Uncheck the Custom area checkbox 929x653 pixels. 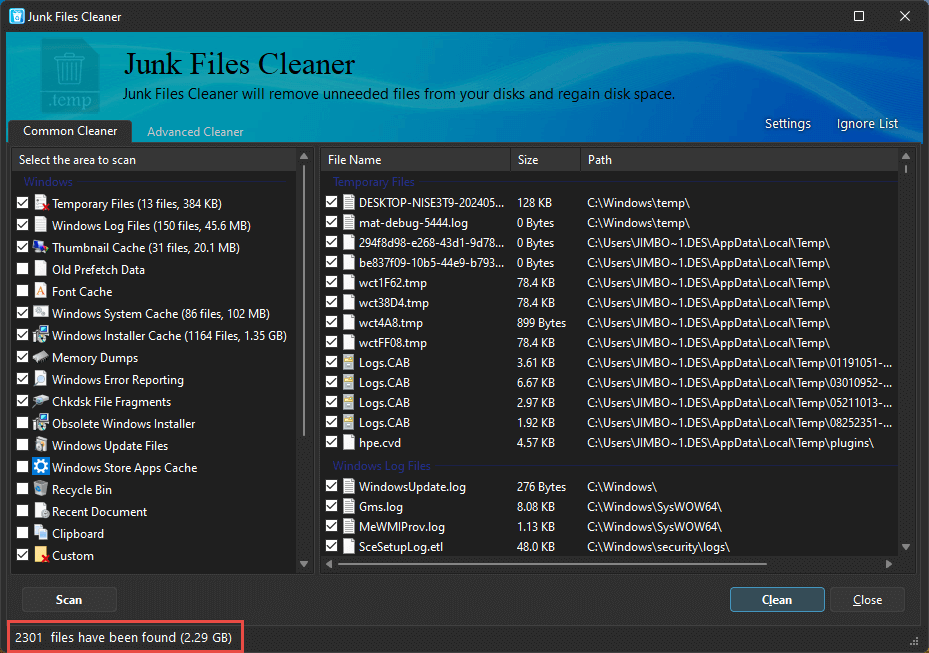(23, 555)
